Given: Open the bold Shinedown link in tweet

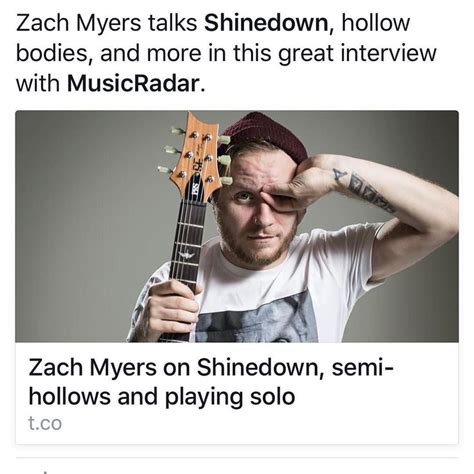Looking at the screenshot, I should [x=268, y=24].
